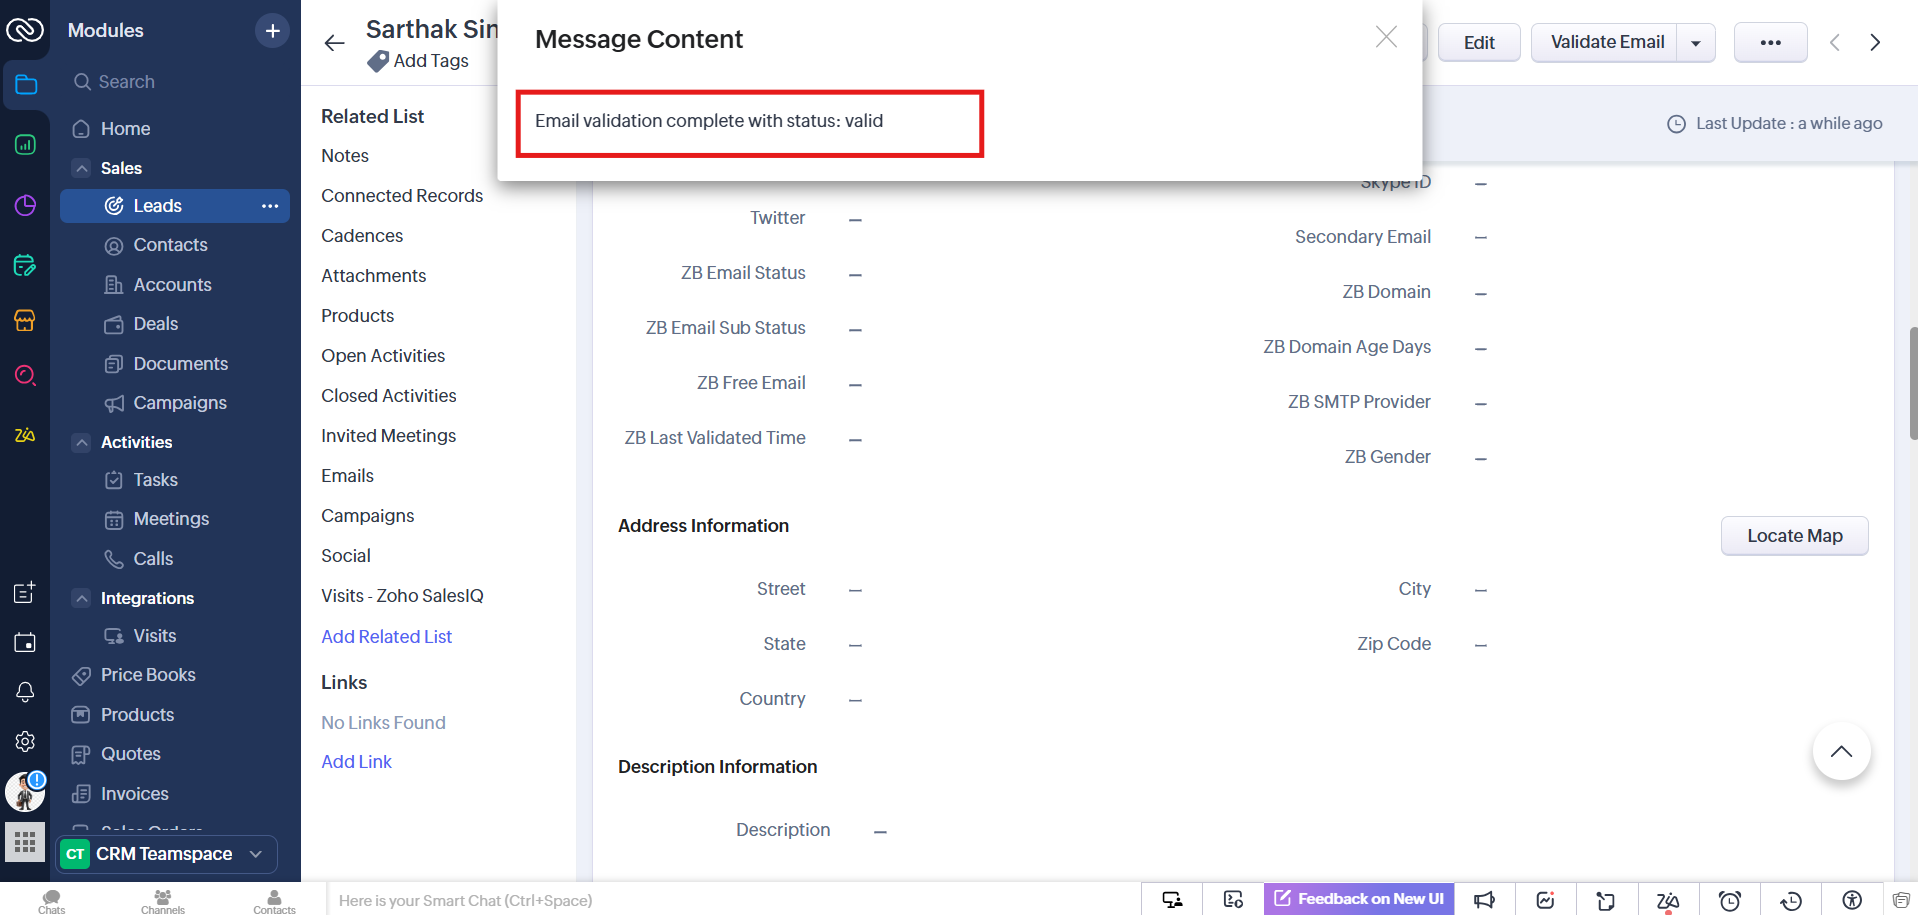
Task: Open the settings gear in left rail
Action: coord(25,741)
